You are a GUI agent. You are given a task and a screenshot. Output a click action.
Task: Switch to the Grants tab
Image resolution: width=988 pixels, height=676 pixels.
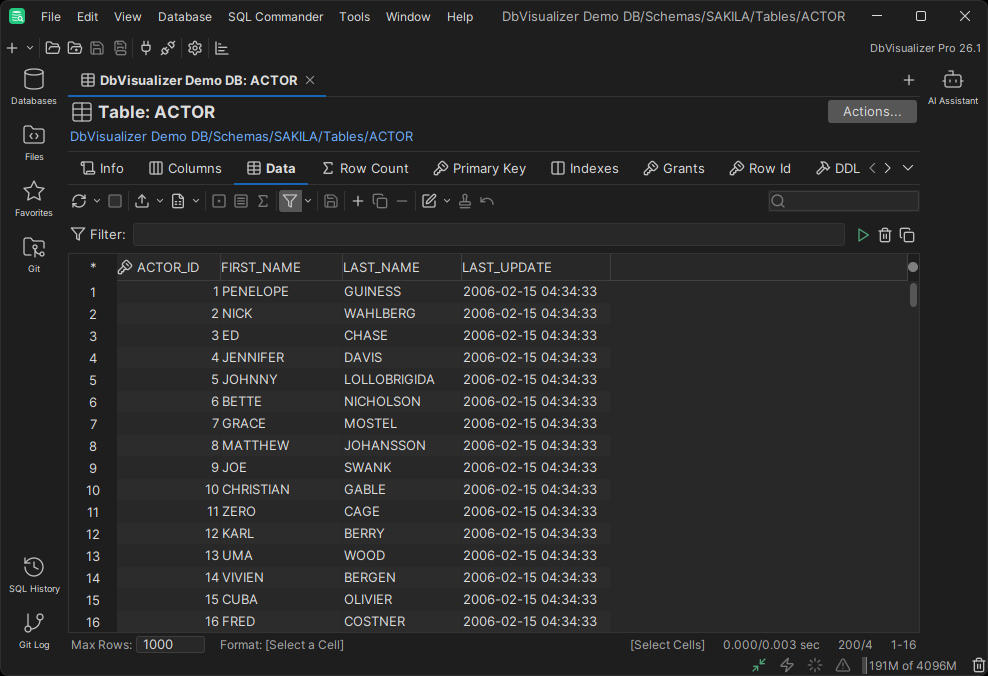(x=674, y=168)
